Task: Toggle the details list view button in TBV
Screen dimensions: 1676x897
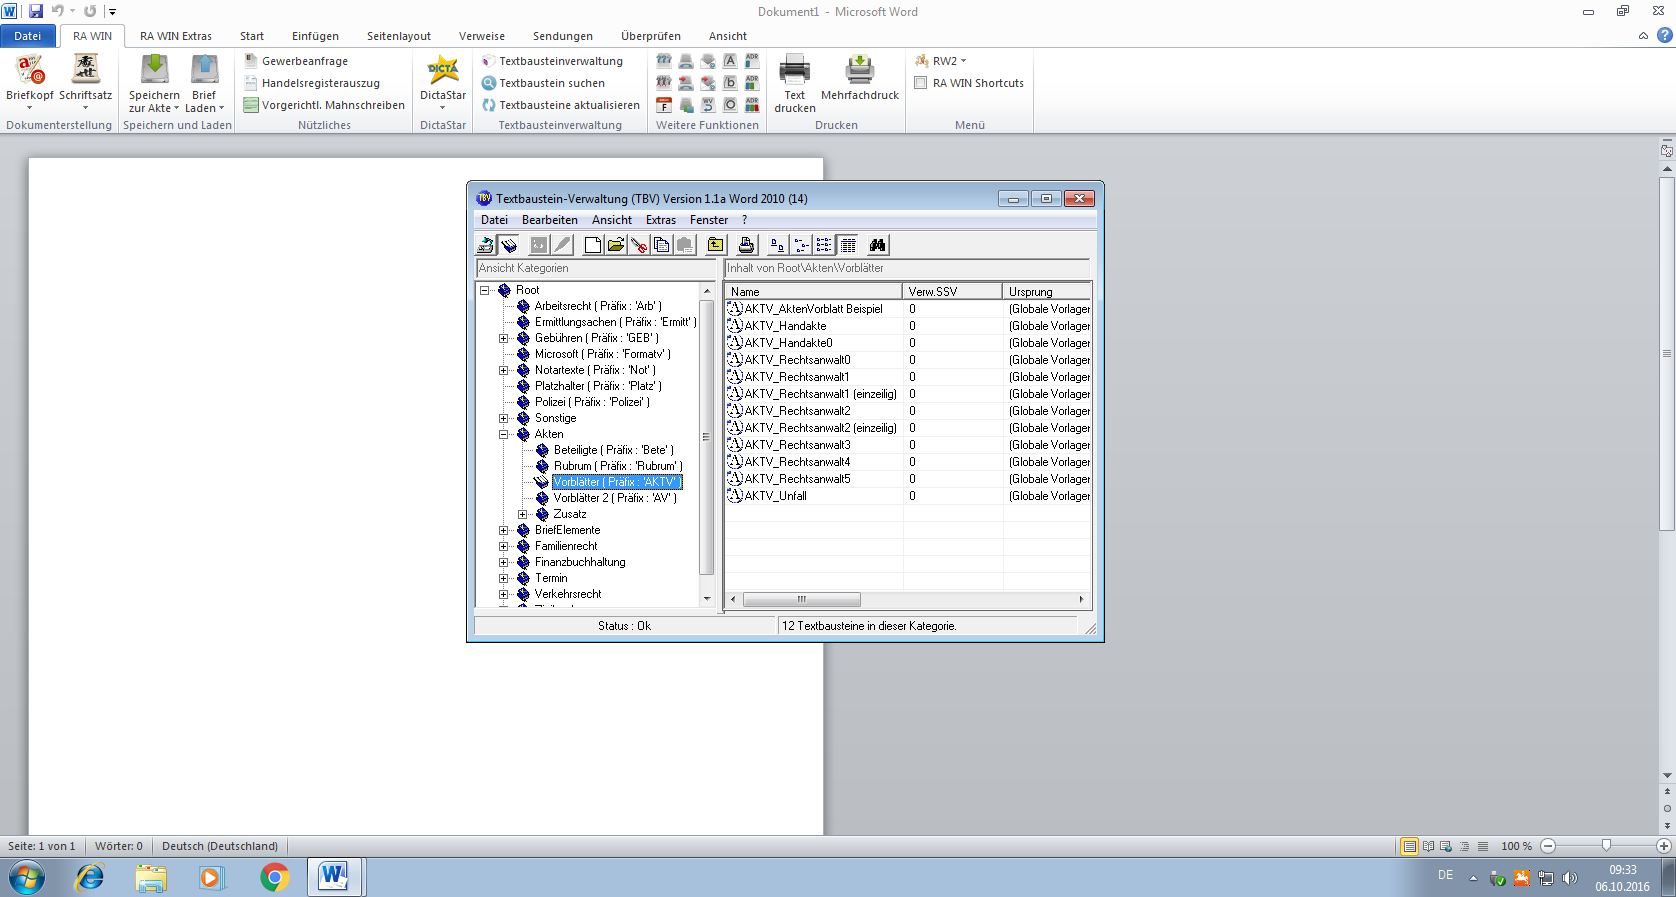Action: pos(848,245)
